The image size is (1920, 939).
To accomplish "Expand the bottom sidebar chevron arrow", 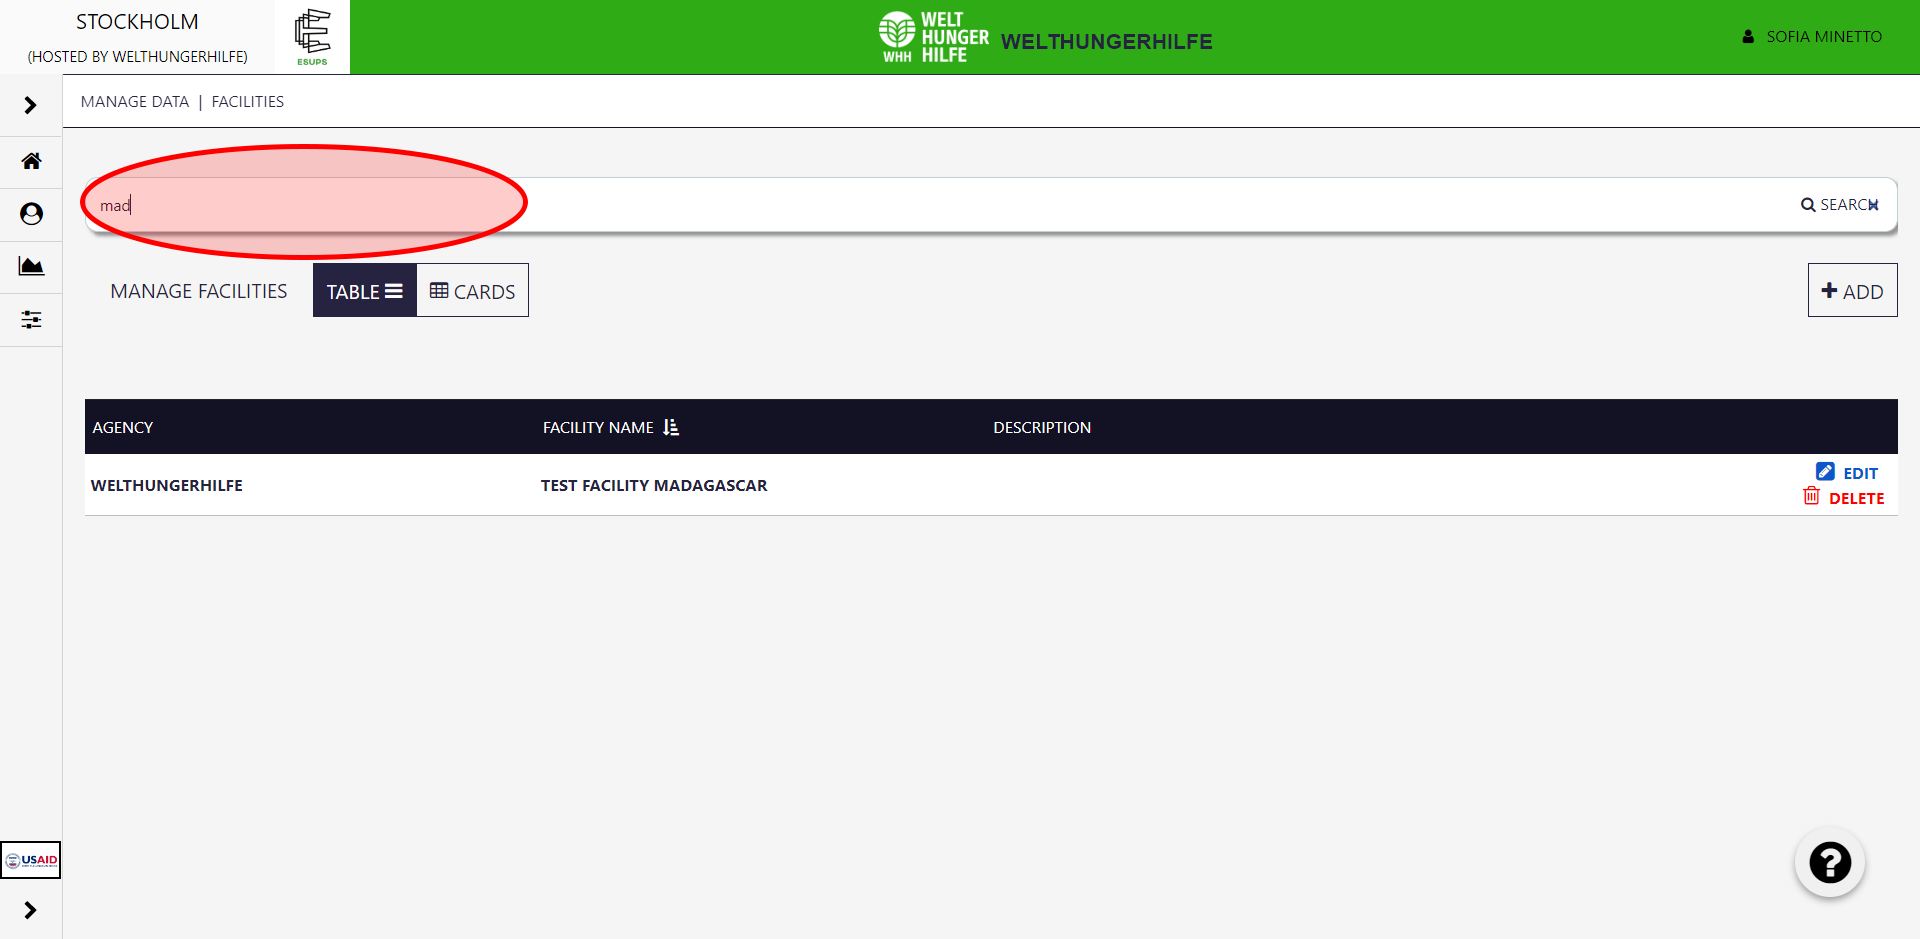I will (x=31, y=910).
